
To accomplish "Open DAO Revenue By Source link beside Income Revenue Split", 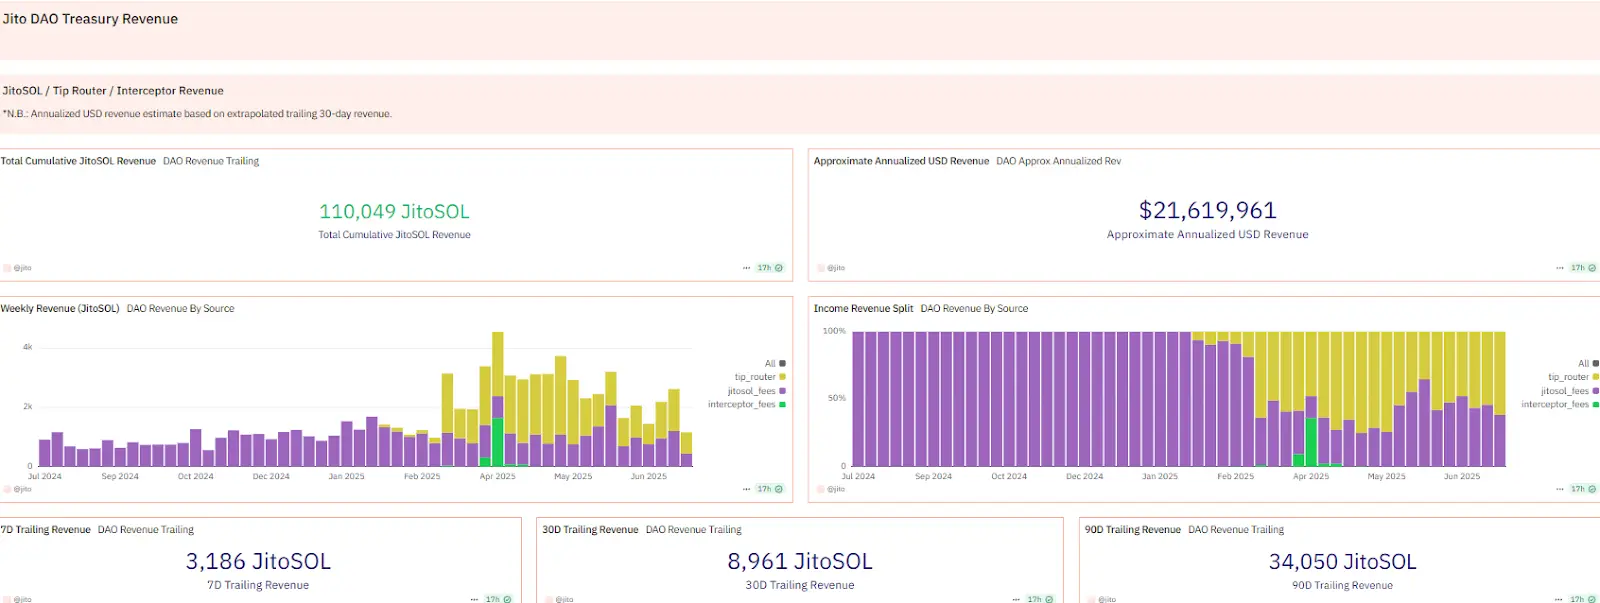I will pos(974,309).
